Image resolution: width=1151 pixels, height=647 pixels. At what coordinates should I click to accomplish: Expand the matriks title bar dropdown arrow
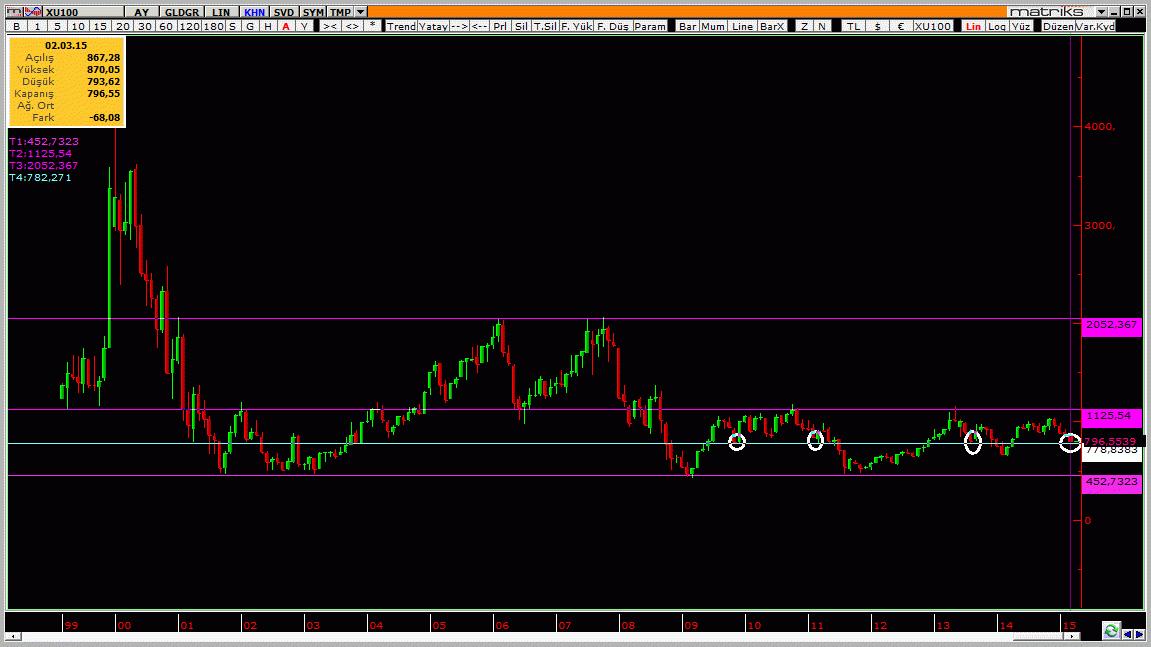point(1101,12)
